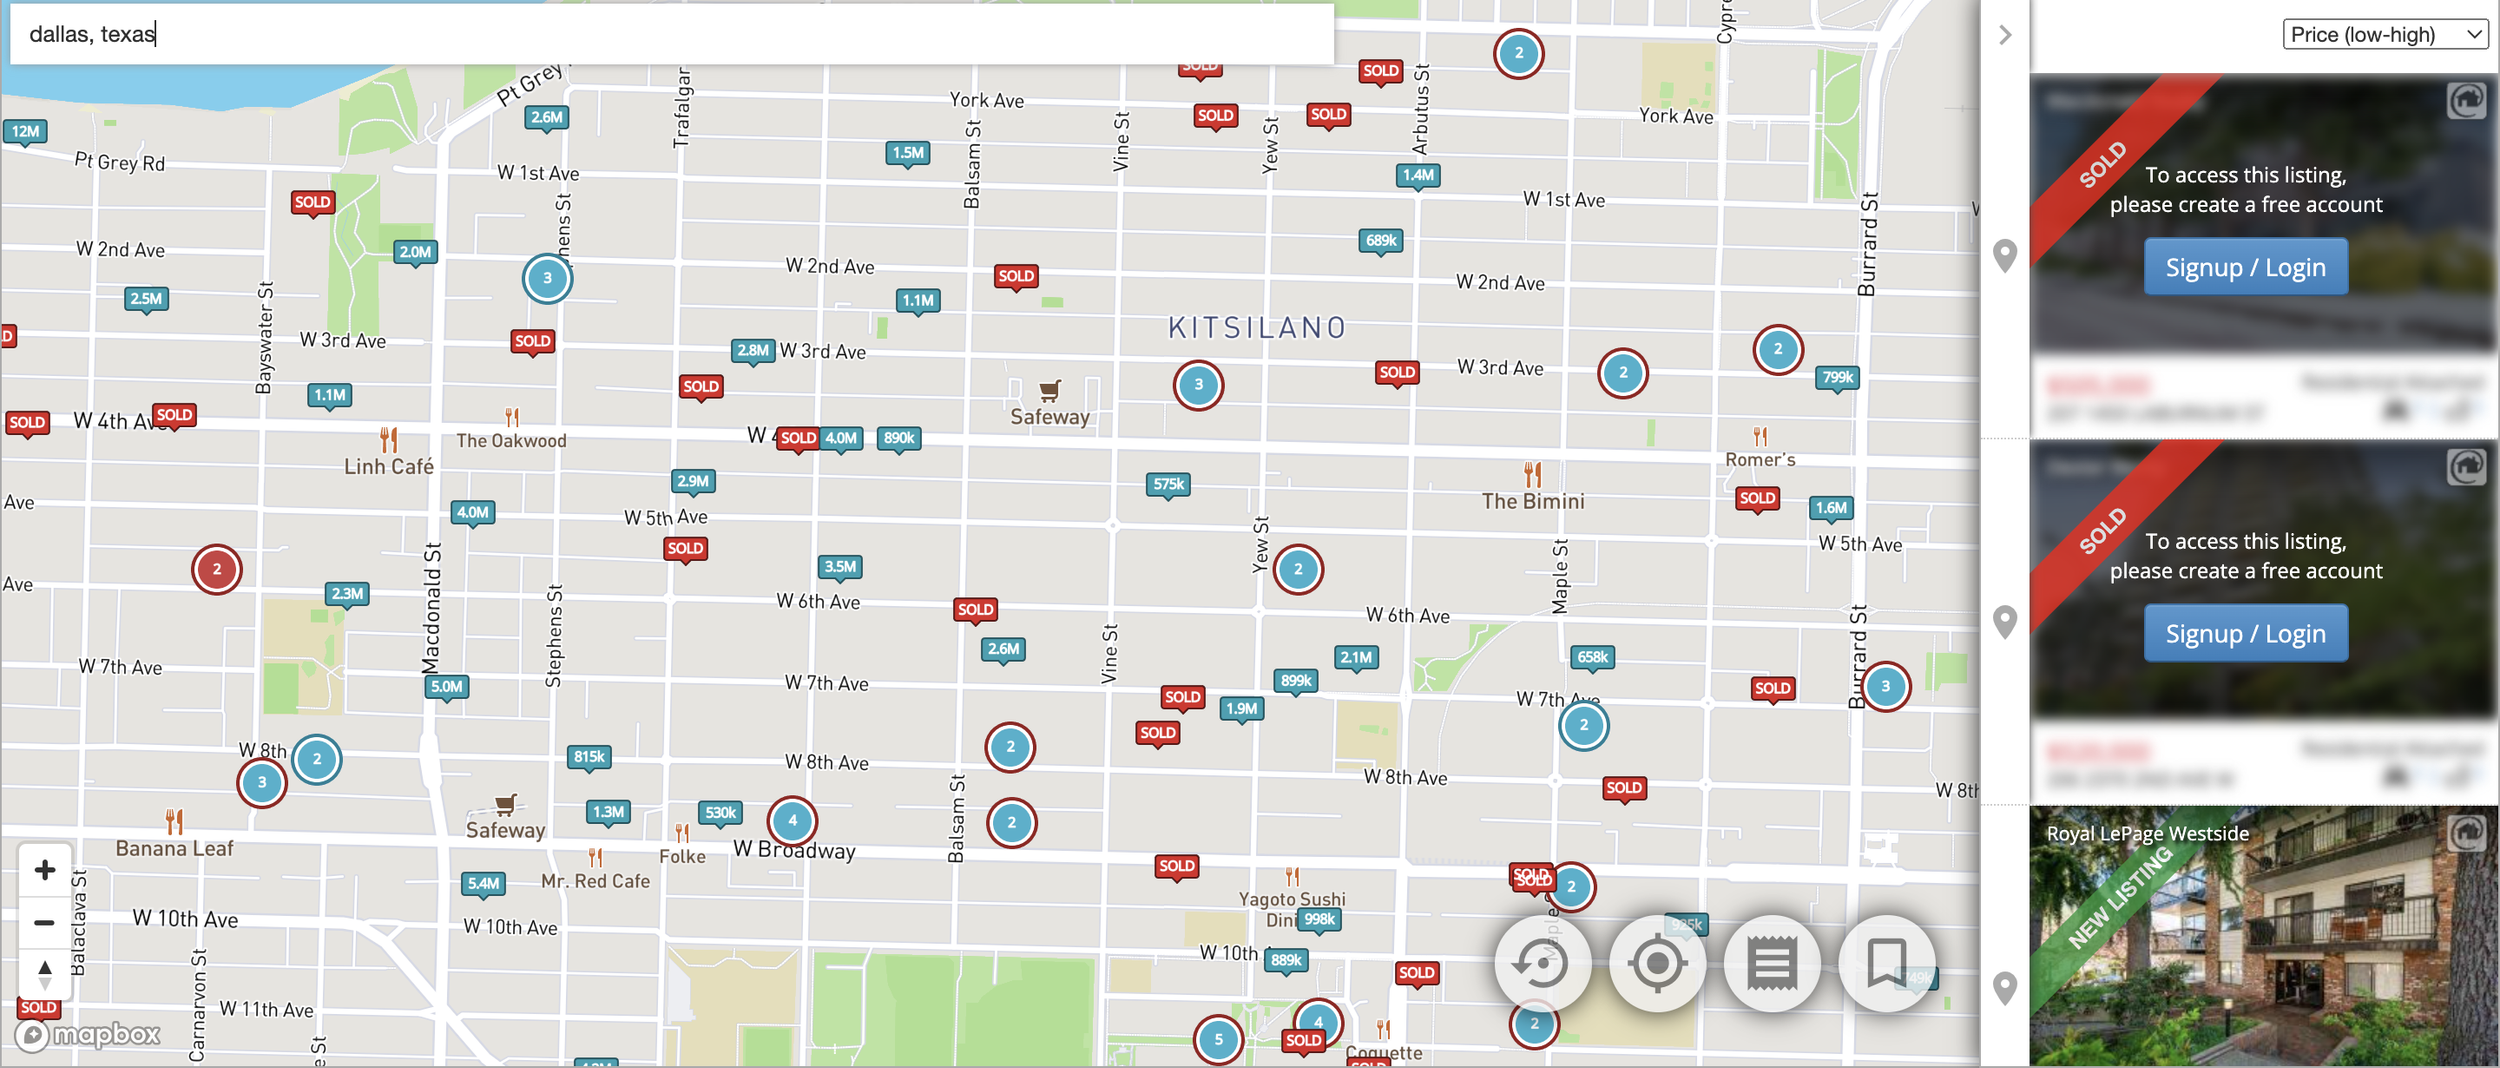Collapse the listings sidebar with the chevron
Viewport: 2500px width, 1068px height.
[2006, 36]
